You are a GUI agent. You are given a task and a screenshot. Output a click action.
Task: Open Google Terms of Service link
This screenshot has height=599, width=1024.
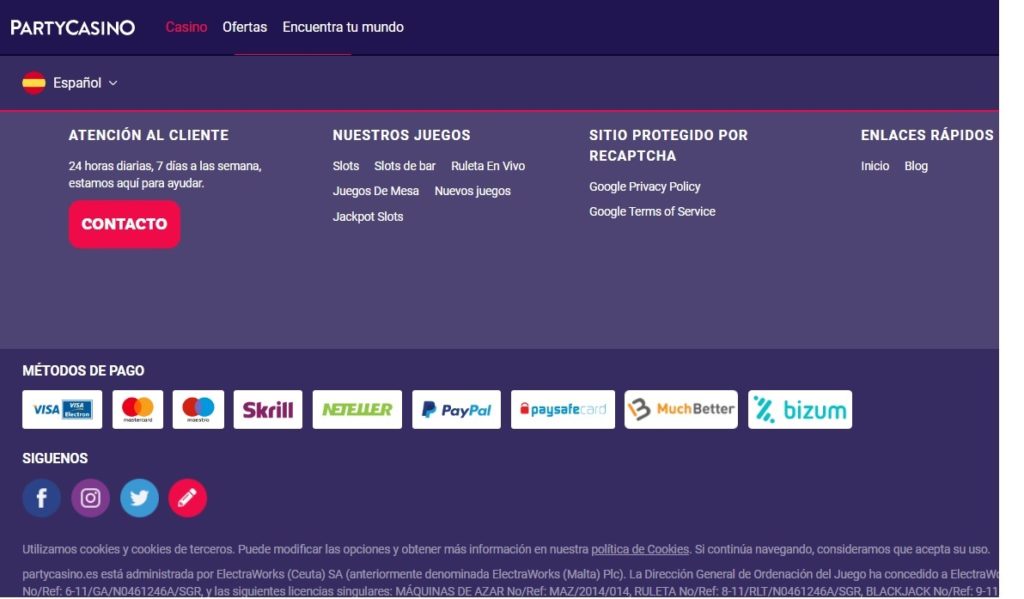[x=652, y=212]
